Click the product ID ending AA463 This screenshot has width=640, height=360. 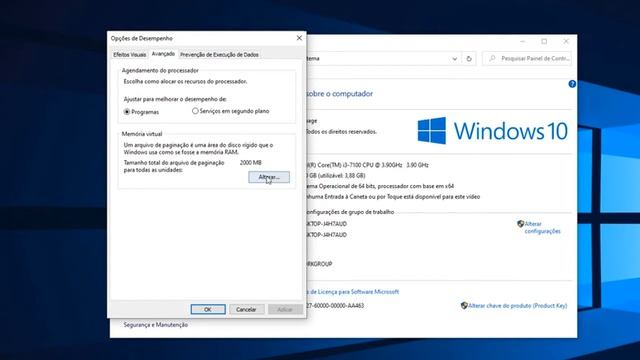click(x=335, y=305)
